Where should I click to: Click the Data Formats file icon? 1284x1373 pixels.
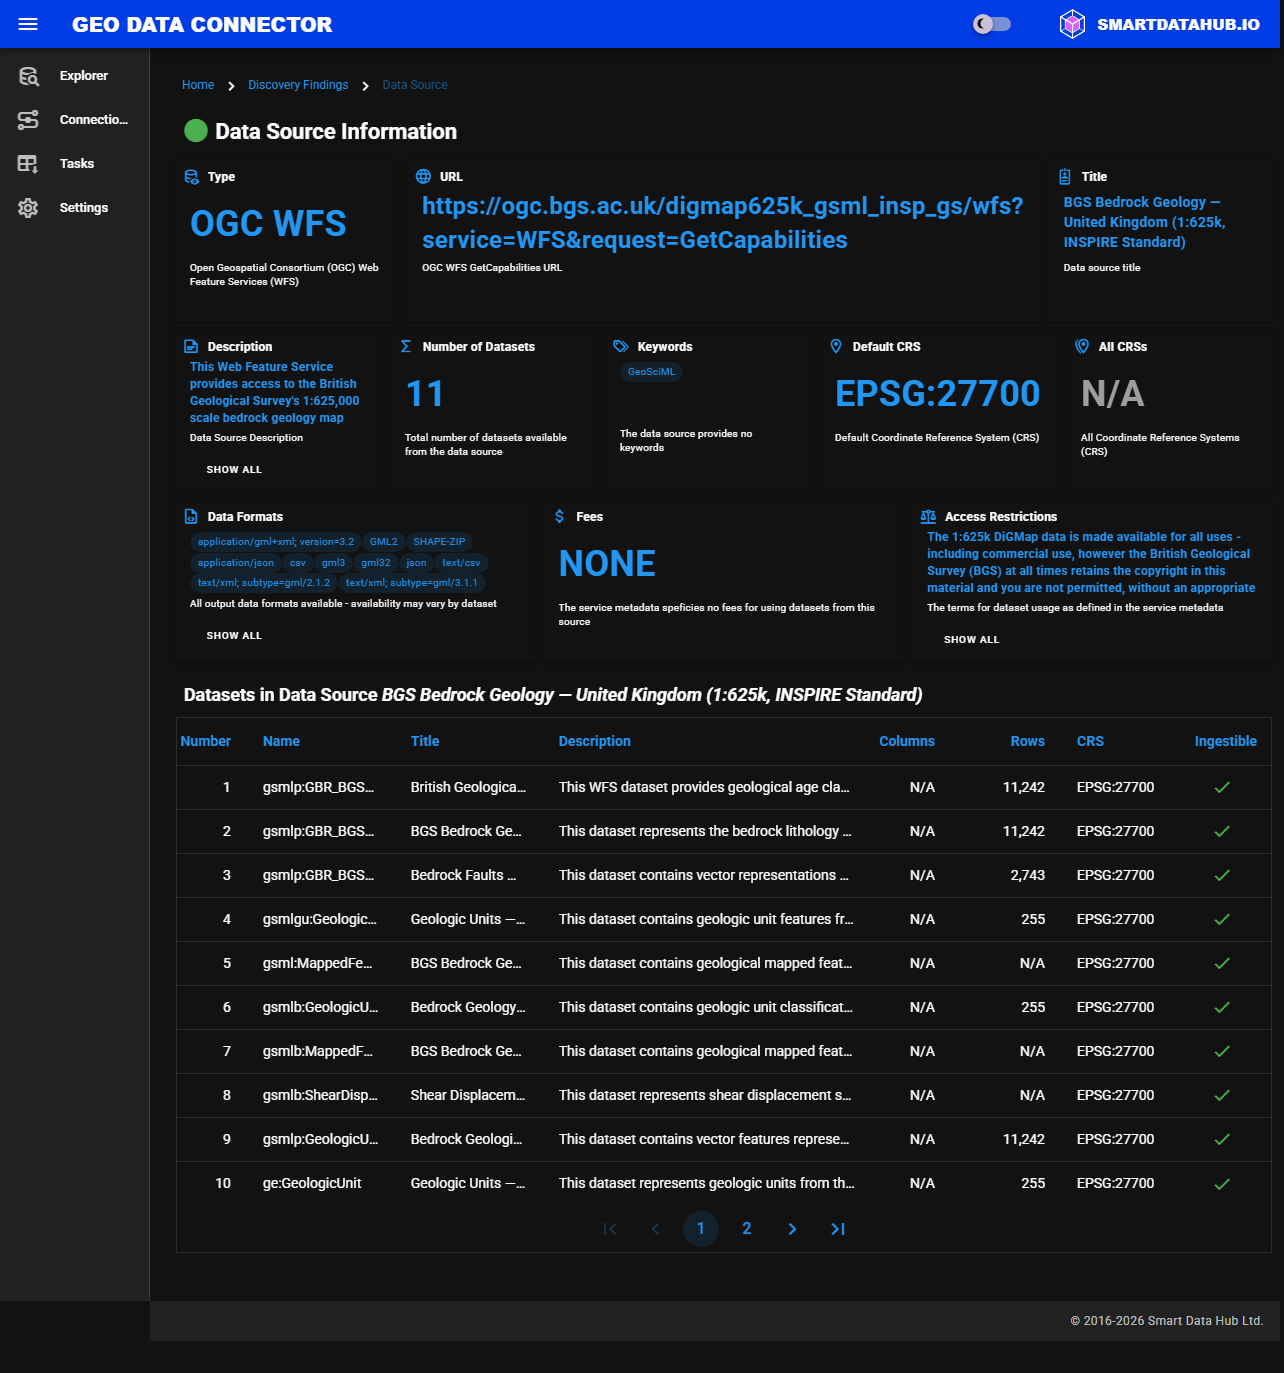point(191,517)
